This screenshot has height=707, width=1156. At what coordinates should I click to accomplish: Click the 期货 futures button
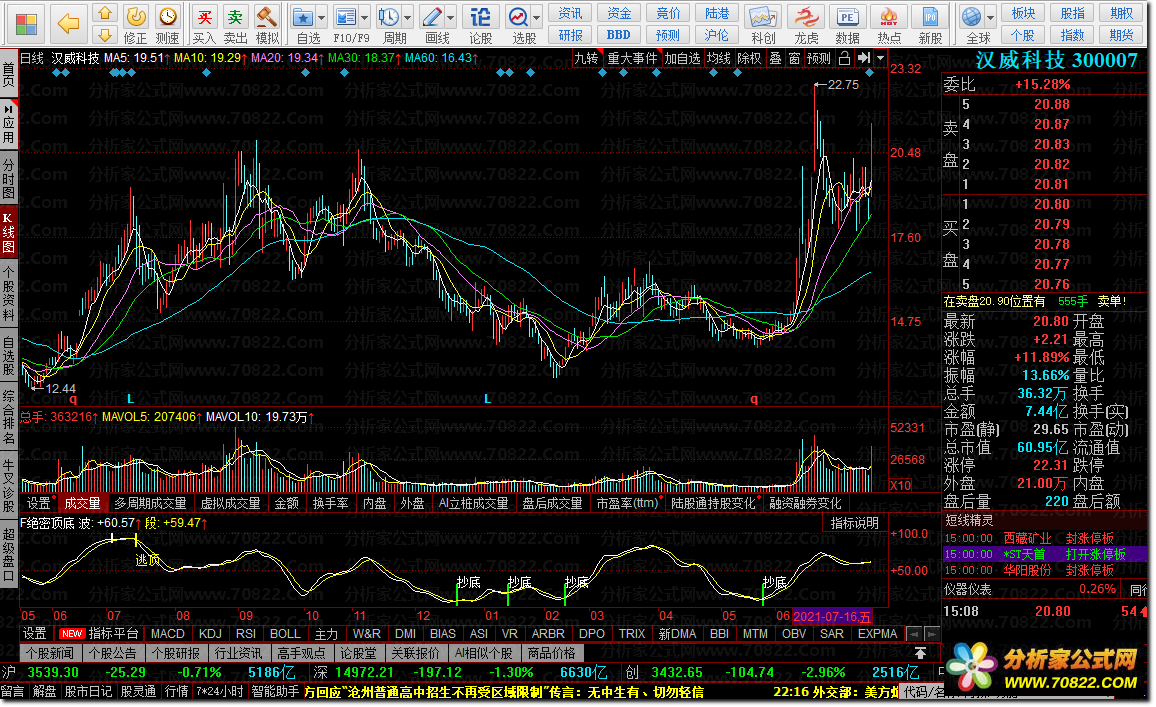click(x=1121, y=35)
